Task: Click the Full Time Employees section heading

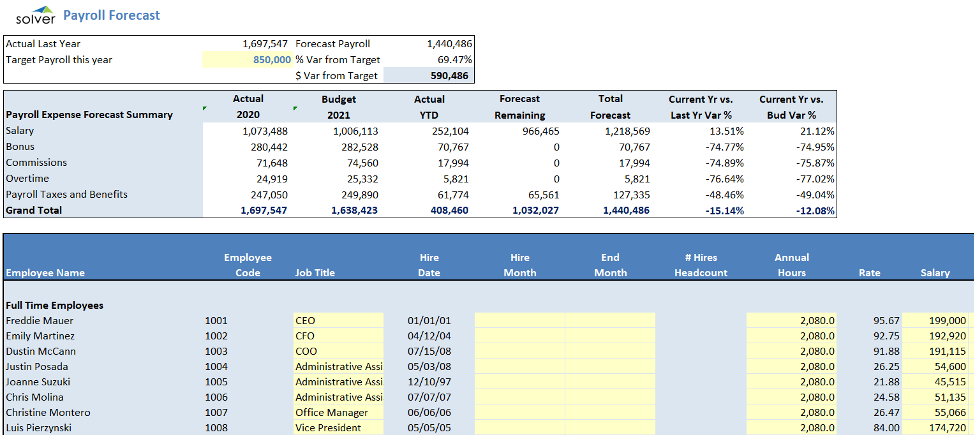Action: [x=54, y=305]
